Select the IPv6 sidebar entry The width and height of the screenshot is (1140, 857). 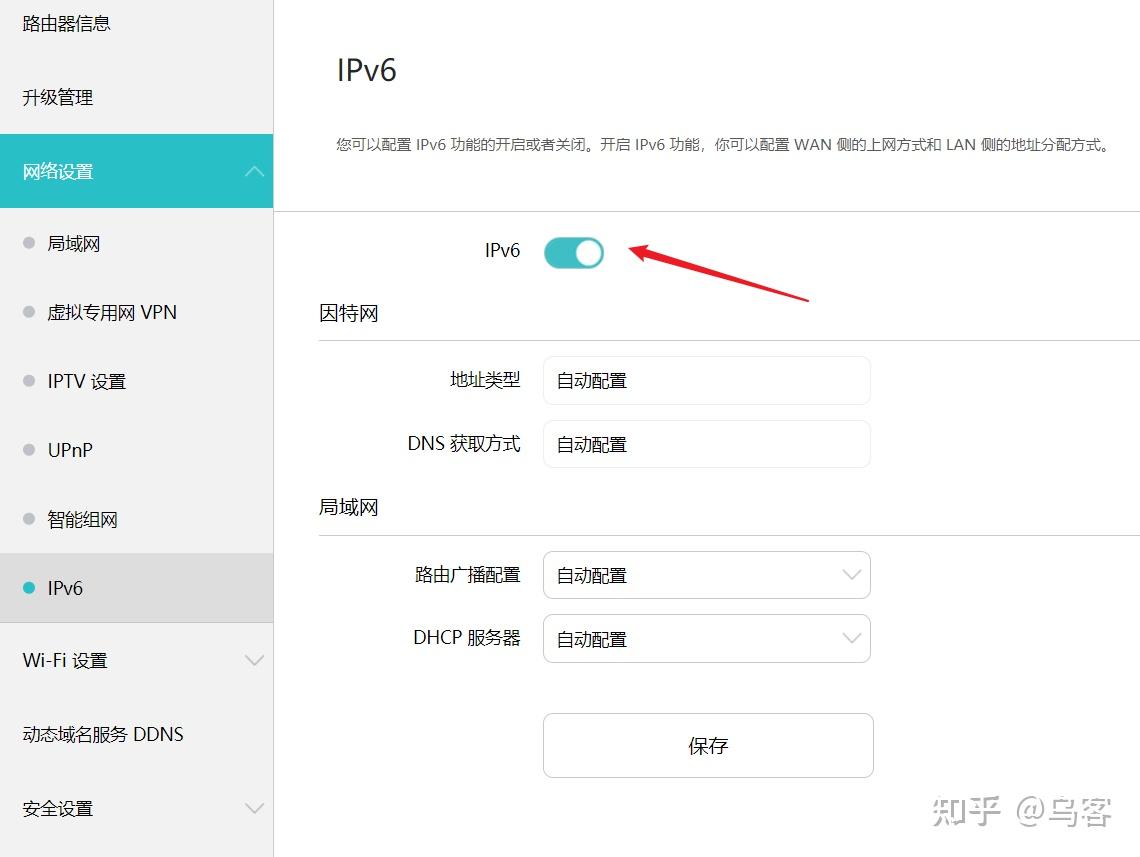65,588
